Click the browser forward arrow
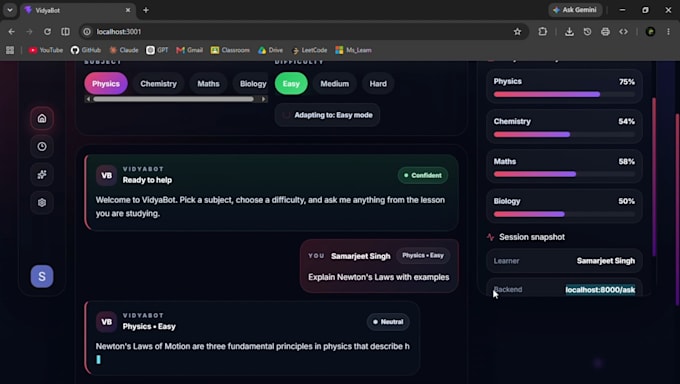This screenshot has height=384, width=680. [29, 32]
